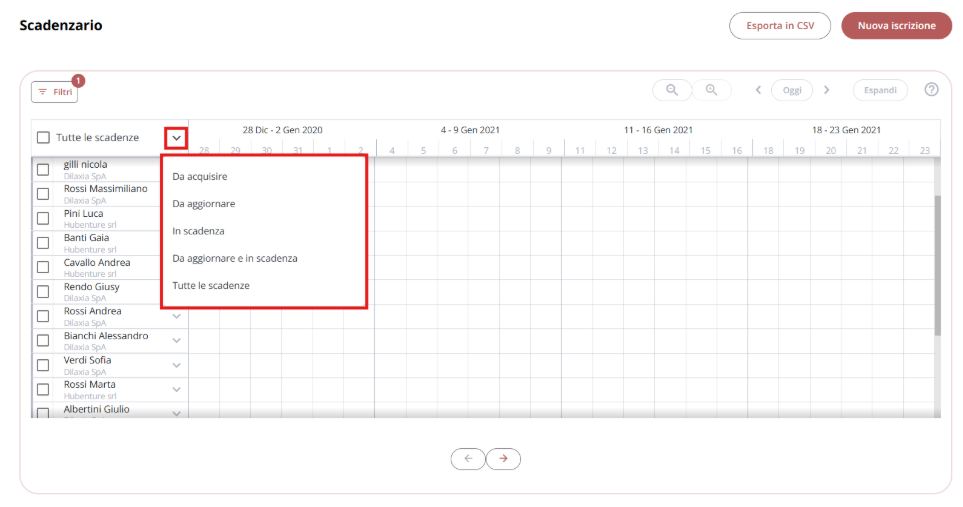Click the Esporta in CSV button

(x=780, y=26)
